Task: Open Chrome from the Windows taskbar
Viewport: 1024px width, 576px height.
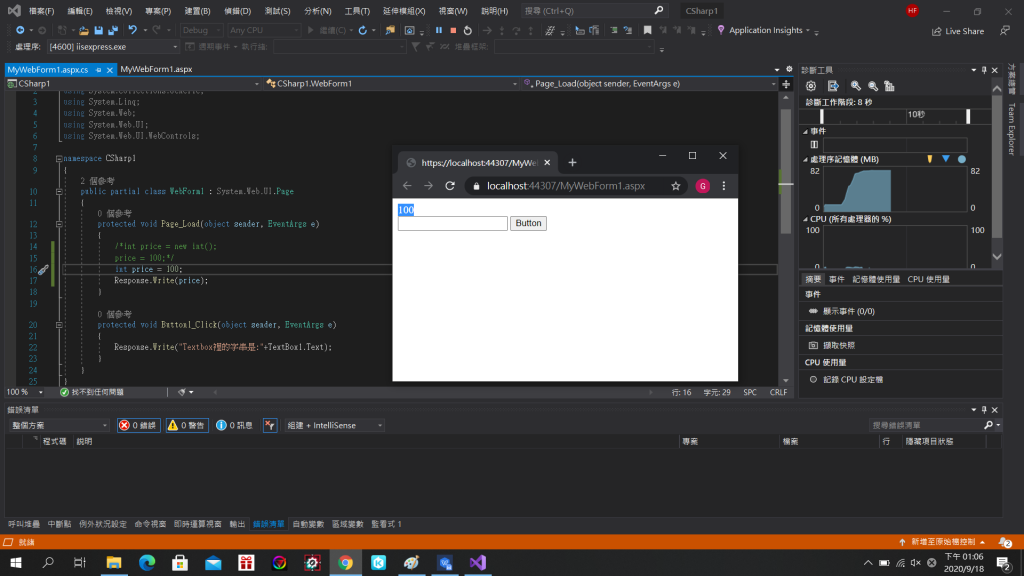Action: click(345, 563)
